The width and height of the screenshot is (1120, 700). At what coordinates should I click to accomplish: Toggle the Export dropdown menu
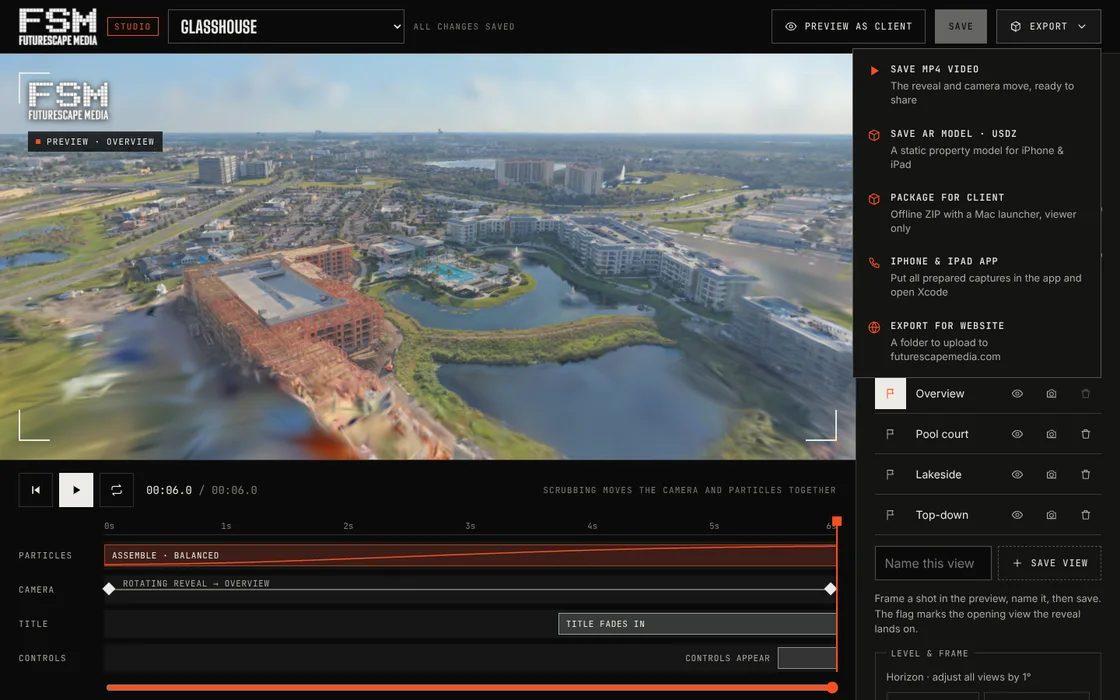(1048, 26)
